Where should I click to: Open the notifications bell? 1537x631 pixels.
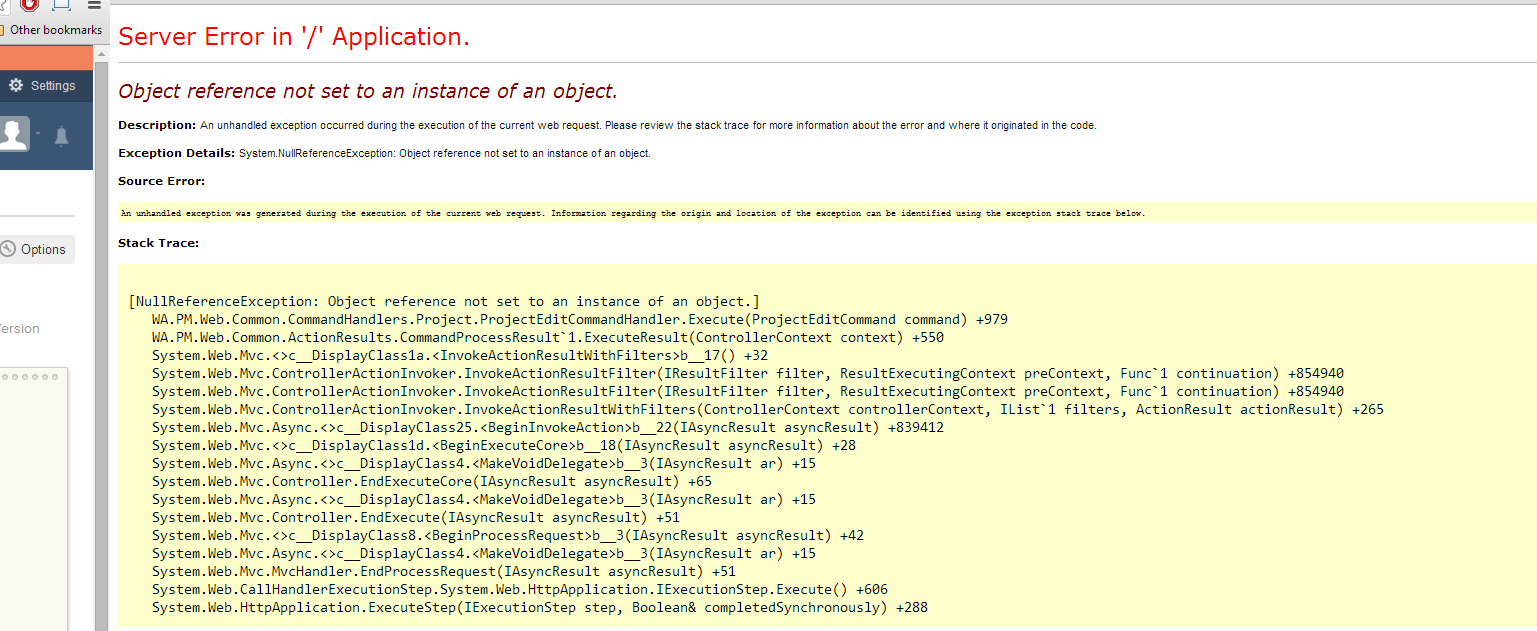point(61,136)
